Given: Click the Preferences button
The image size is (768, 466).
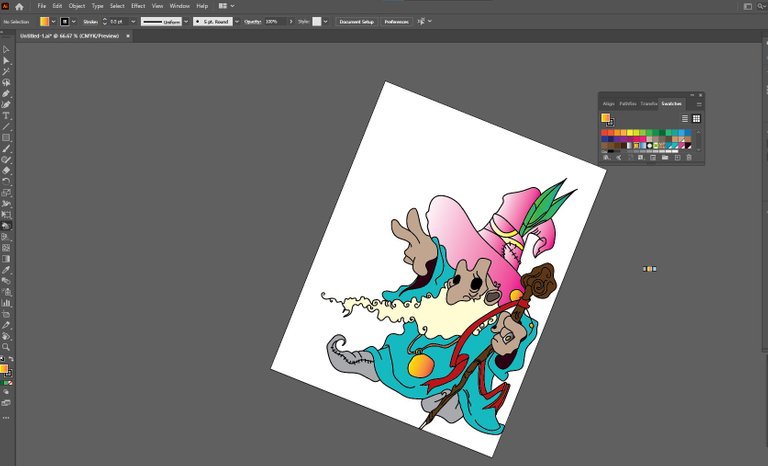Looking at the screenshot, I should (x=396, y=22).
